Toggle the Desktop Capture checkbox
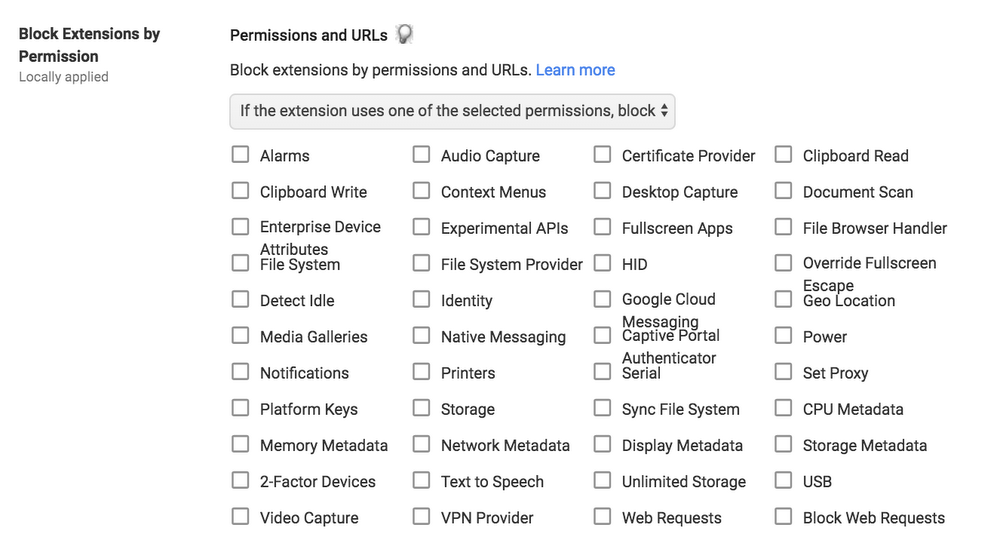This screenshot has height=537, width=1000. (x=602, y=191)
